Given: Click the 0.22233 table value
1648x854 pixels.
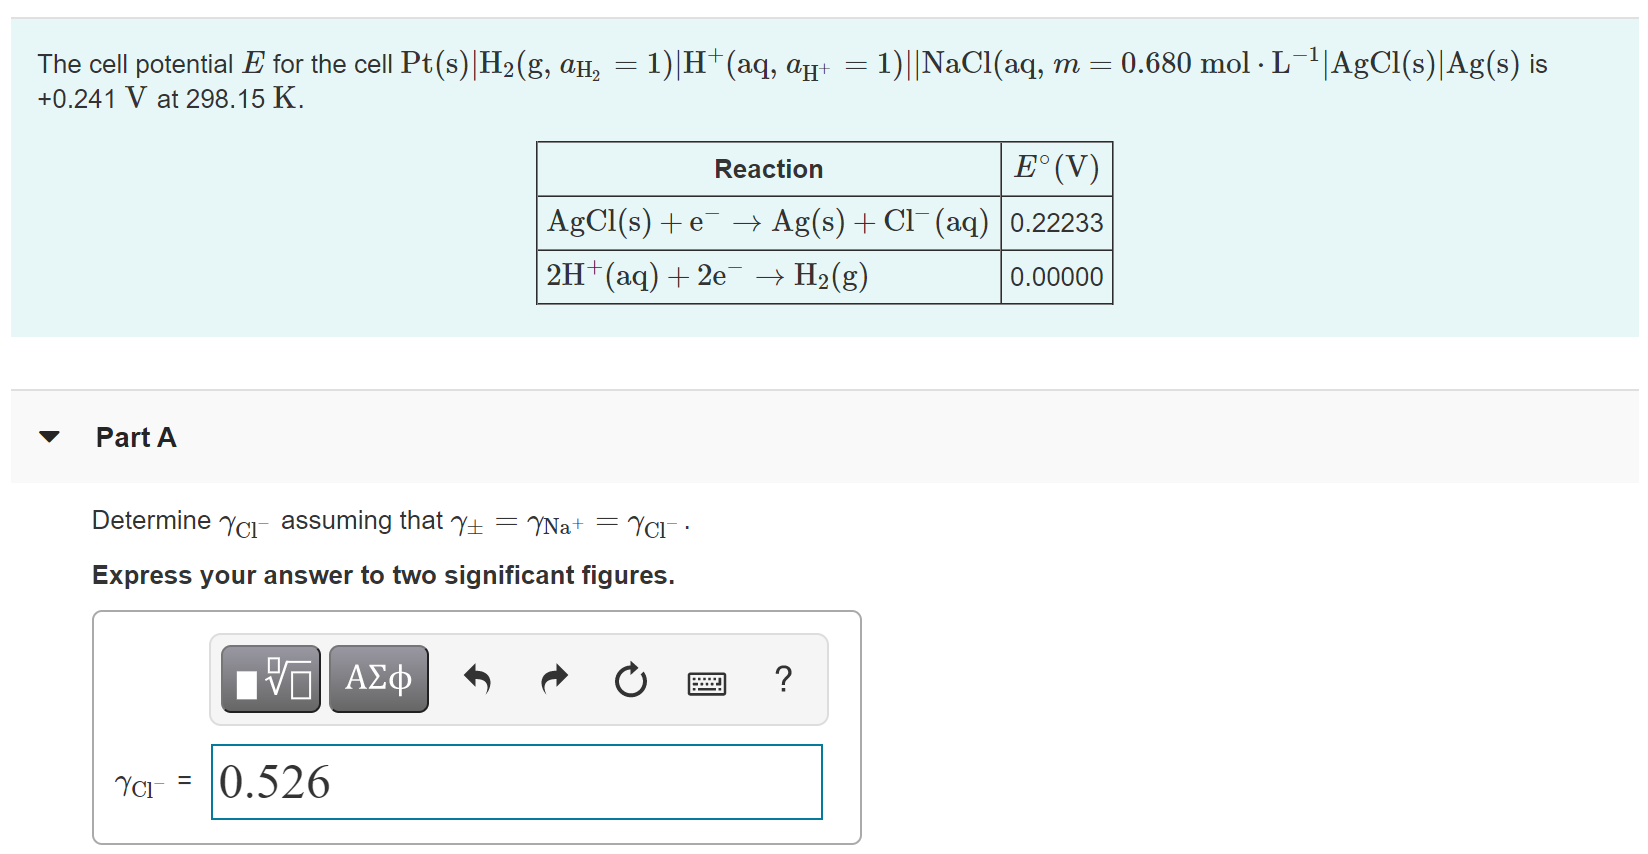Looking at the screenshot, I should [x=1057, y=223].
